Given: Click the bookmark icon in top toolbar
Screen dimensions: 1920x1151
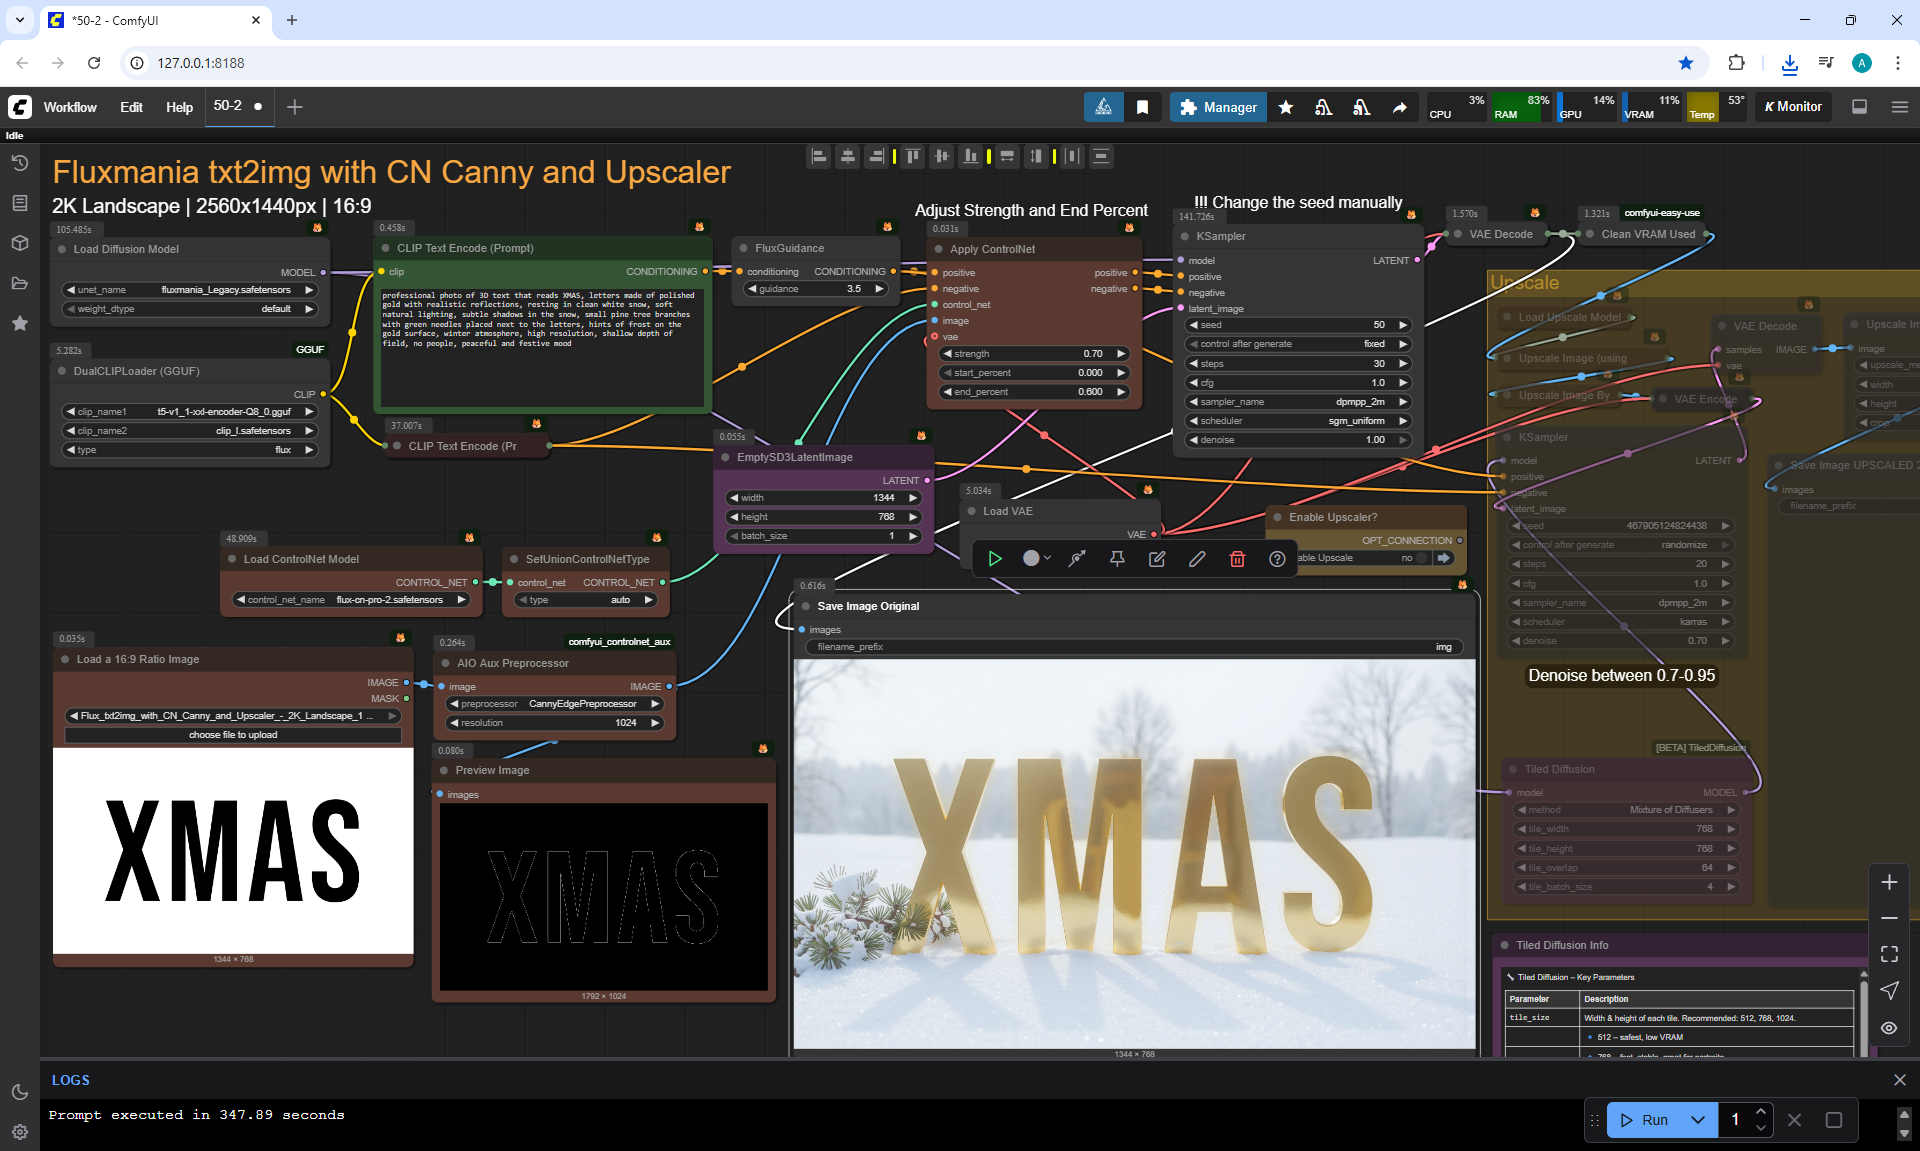Looking at the screenshot, I should tap(1142, 107).
